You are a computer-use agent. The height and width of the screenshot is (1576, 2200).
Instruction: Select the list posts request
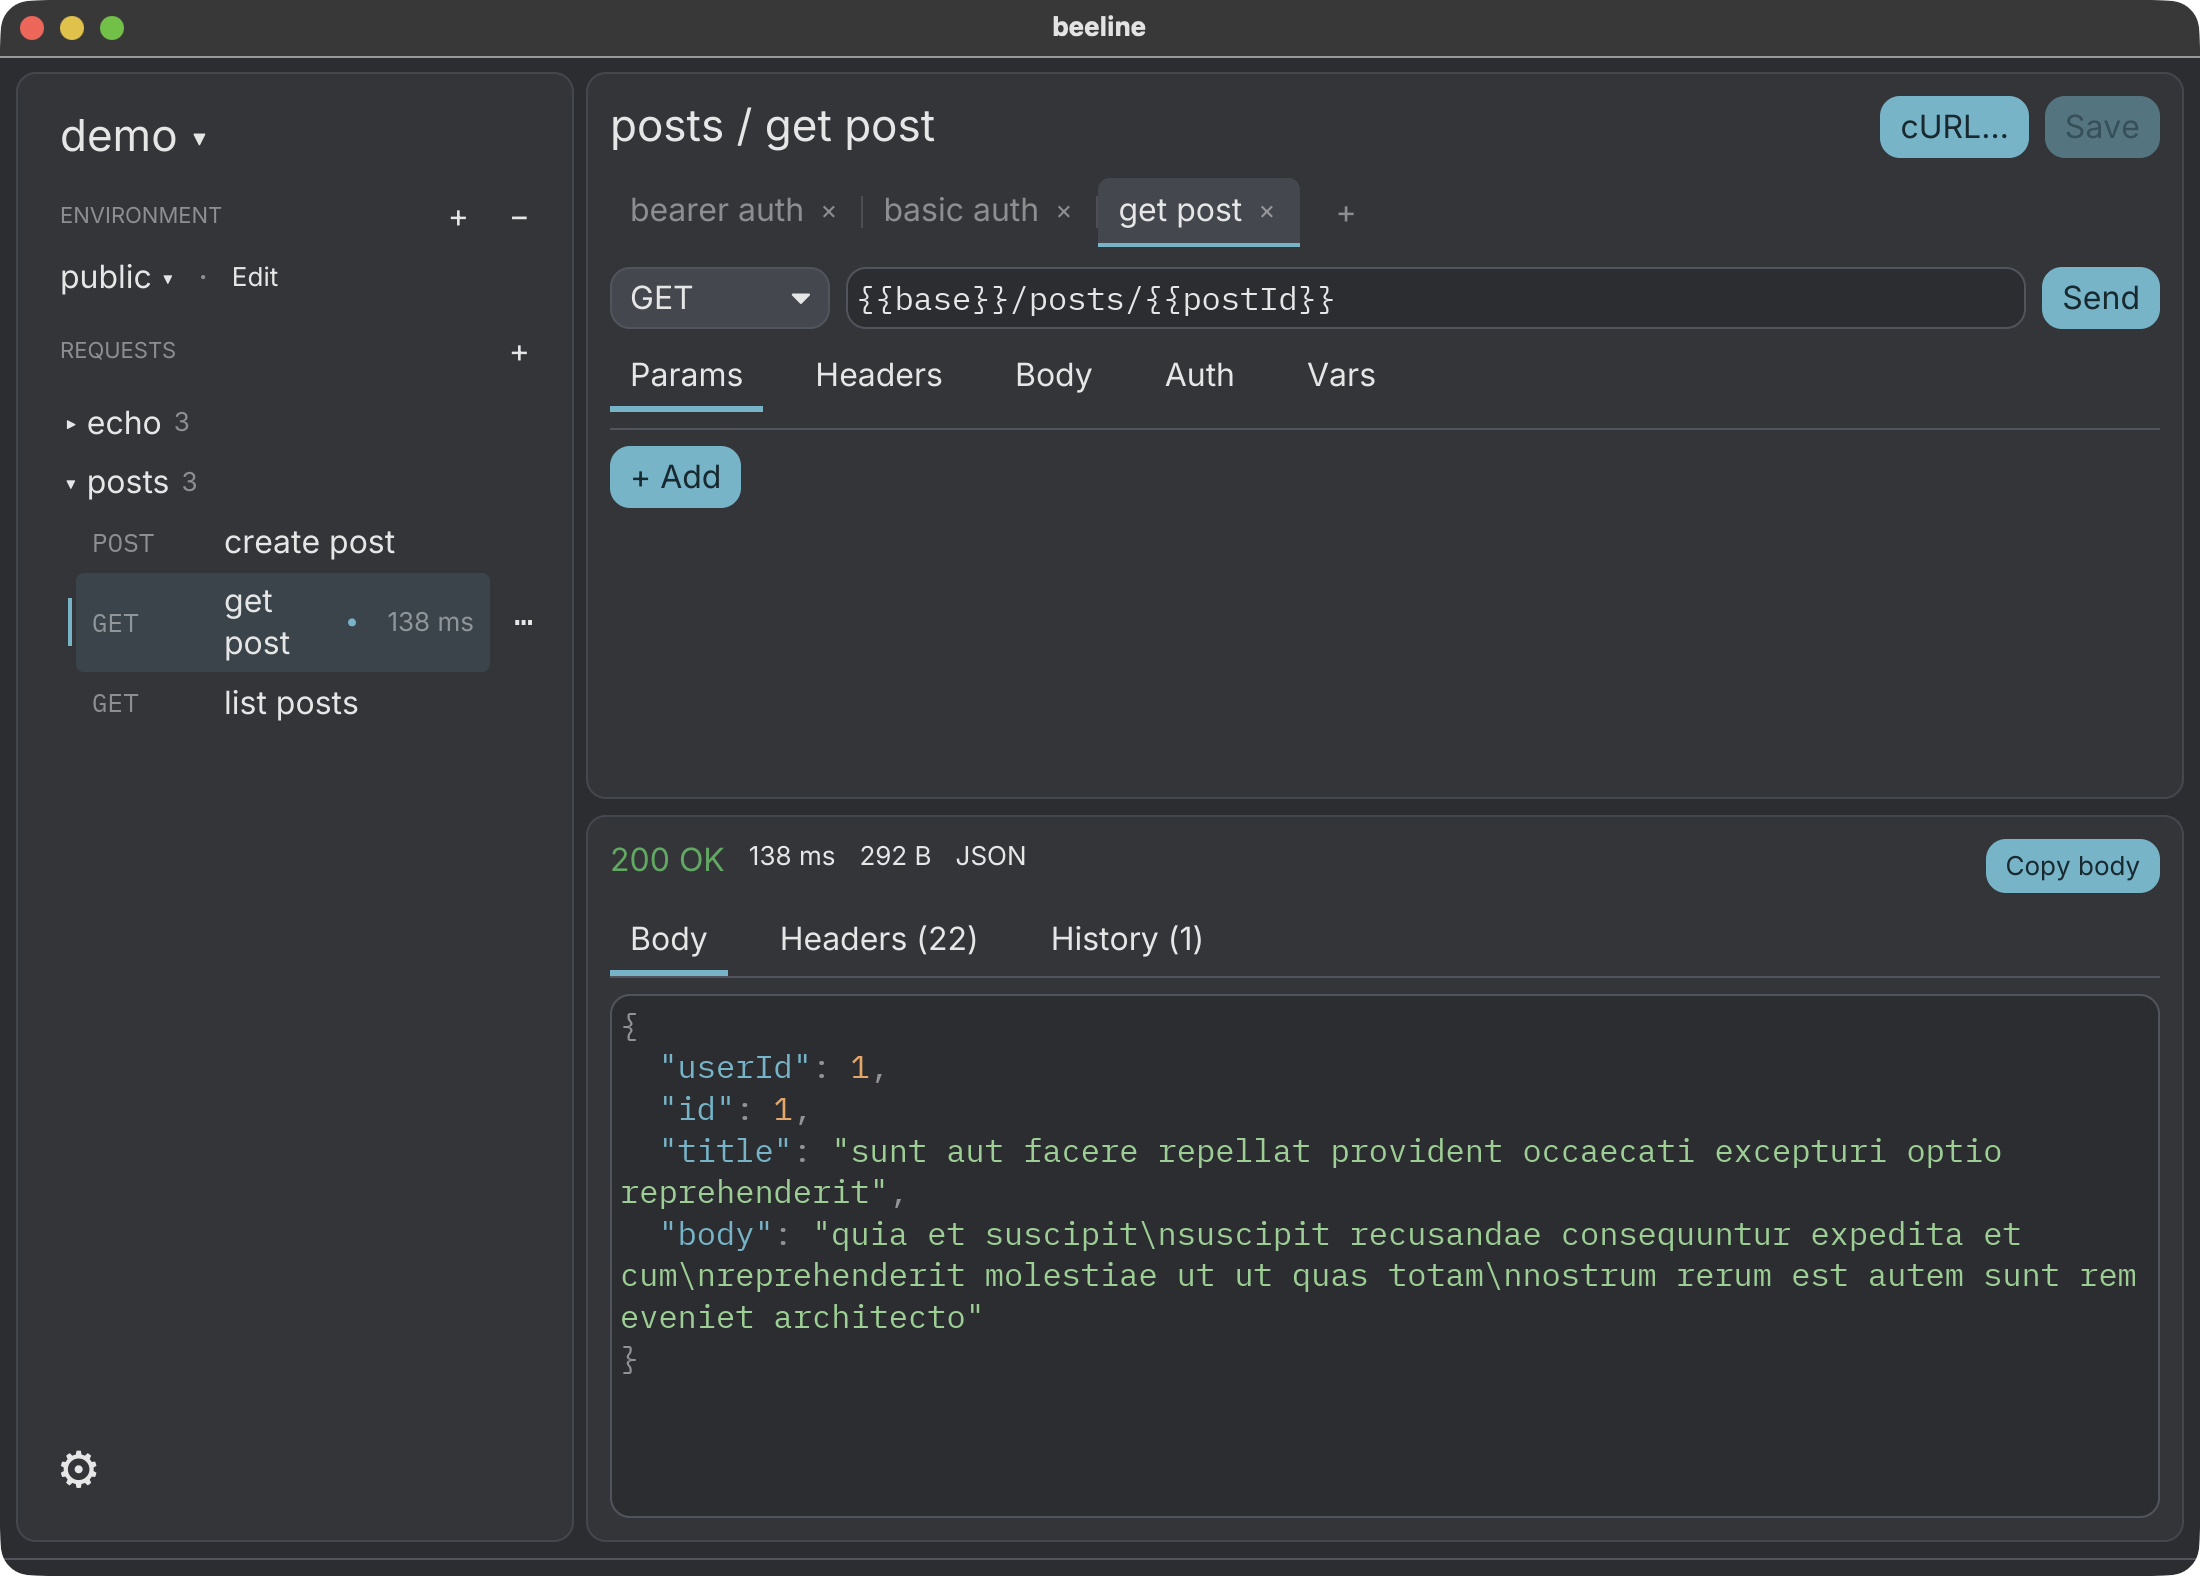pos(283,703)
